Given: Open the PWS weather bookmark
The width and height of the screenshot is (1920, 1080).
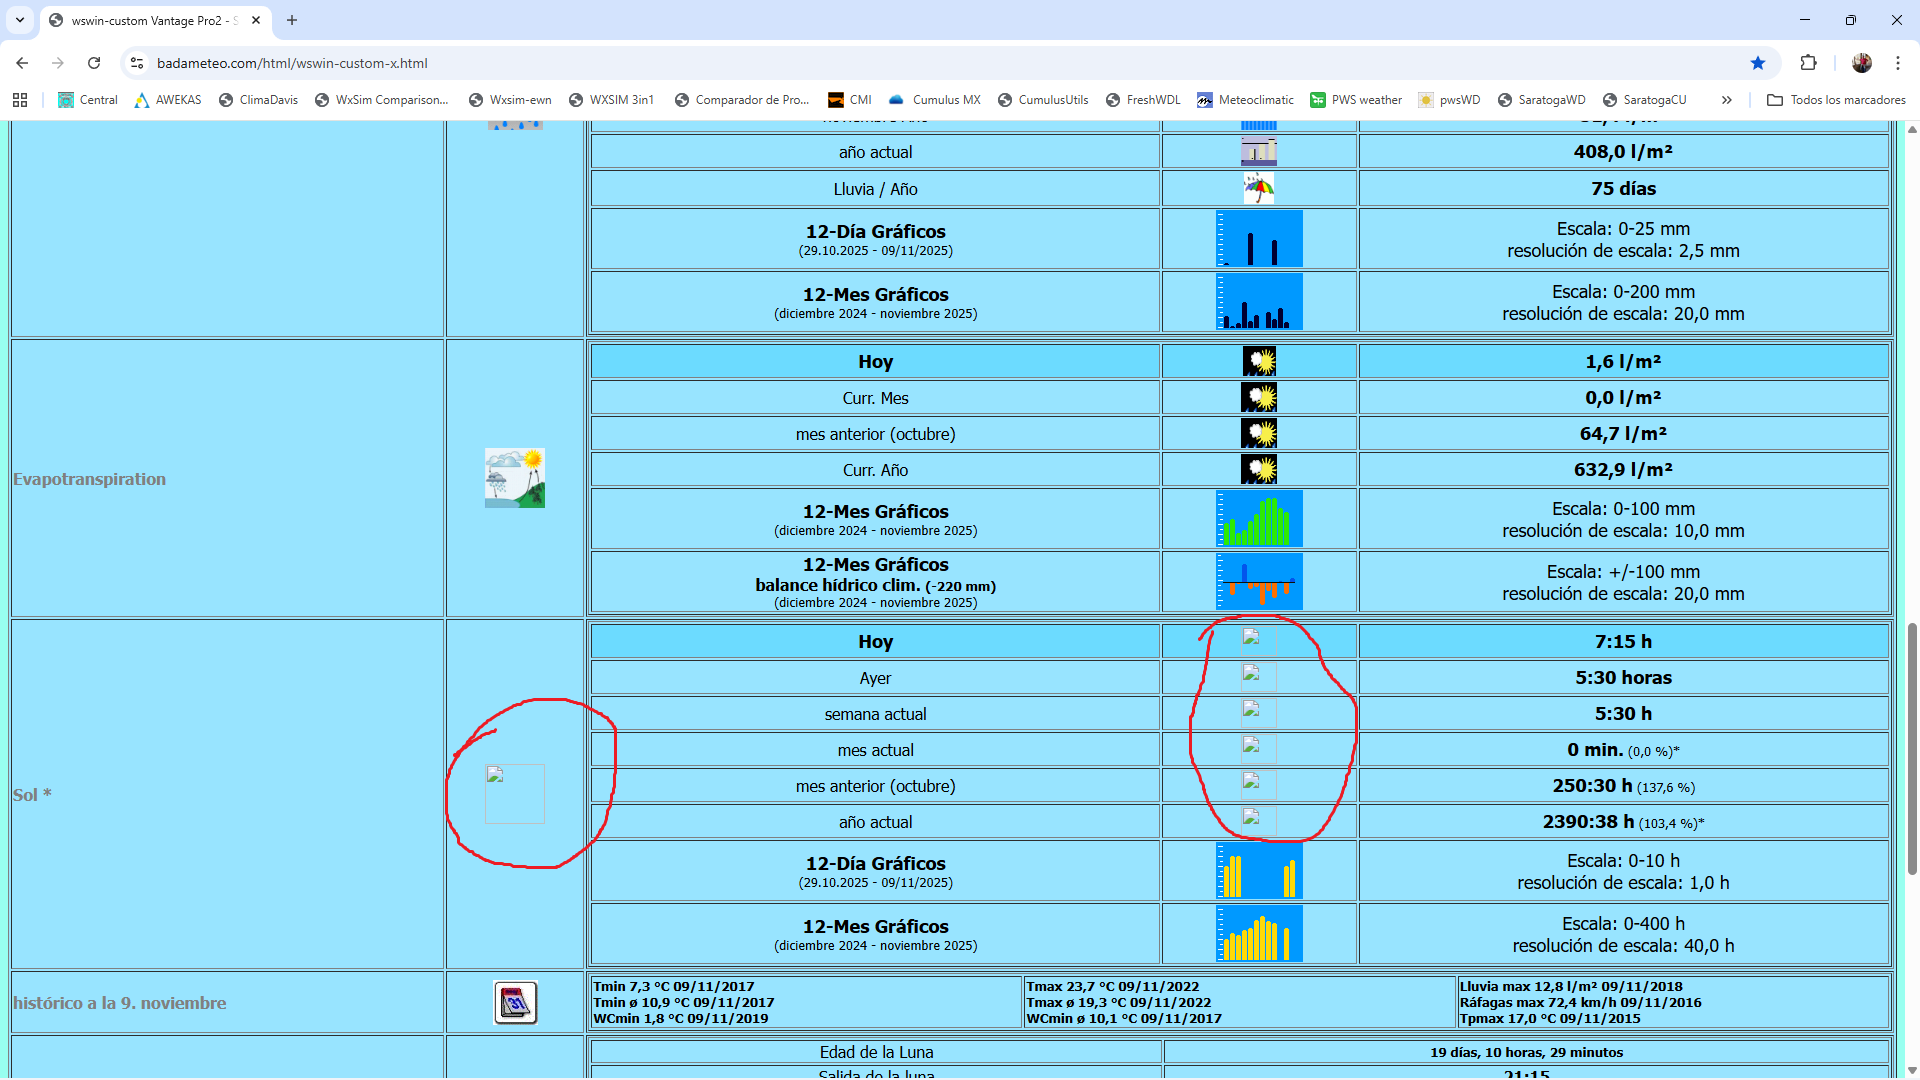Looking at the screenshot, I should coord(1356,100).
